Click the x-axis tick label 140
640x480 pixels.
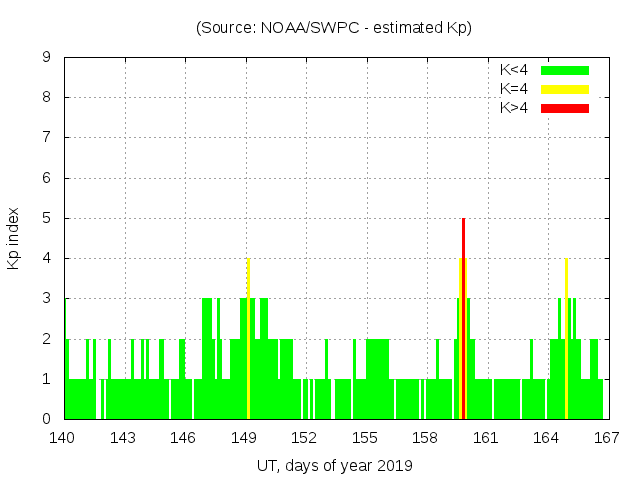pos(64,438)
